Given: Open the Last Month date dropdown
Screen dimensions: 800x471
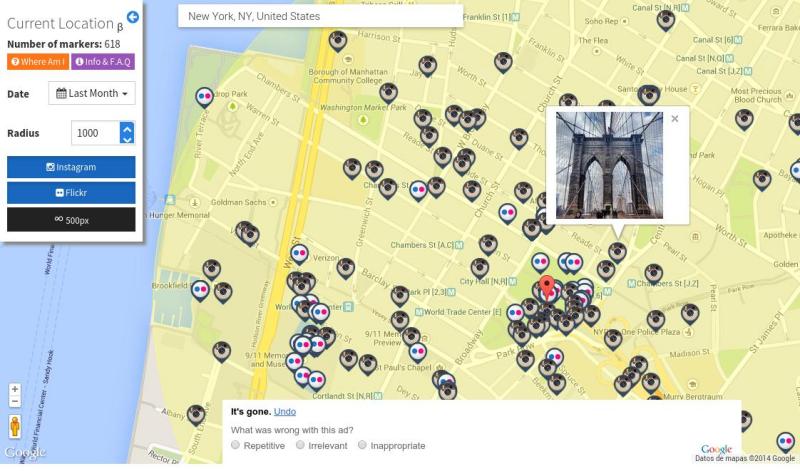Looking at the screenshot, I should tap(92, 93).
